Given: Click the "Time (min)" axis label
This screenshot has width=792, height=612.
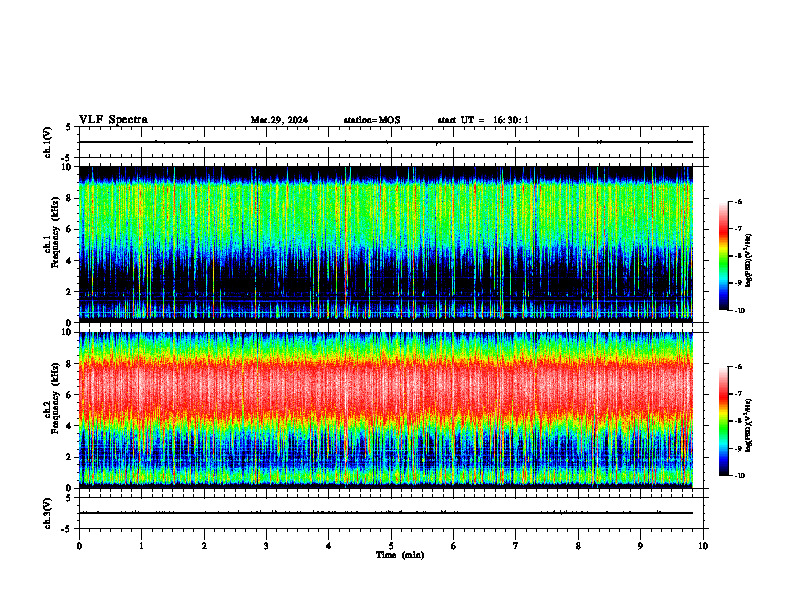Looking at the screenshot, I should pos(400,555).
